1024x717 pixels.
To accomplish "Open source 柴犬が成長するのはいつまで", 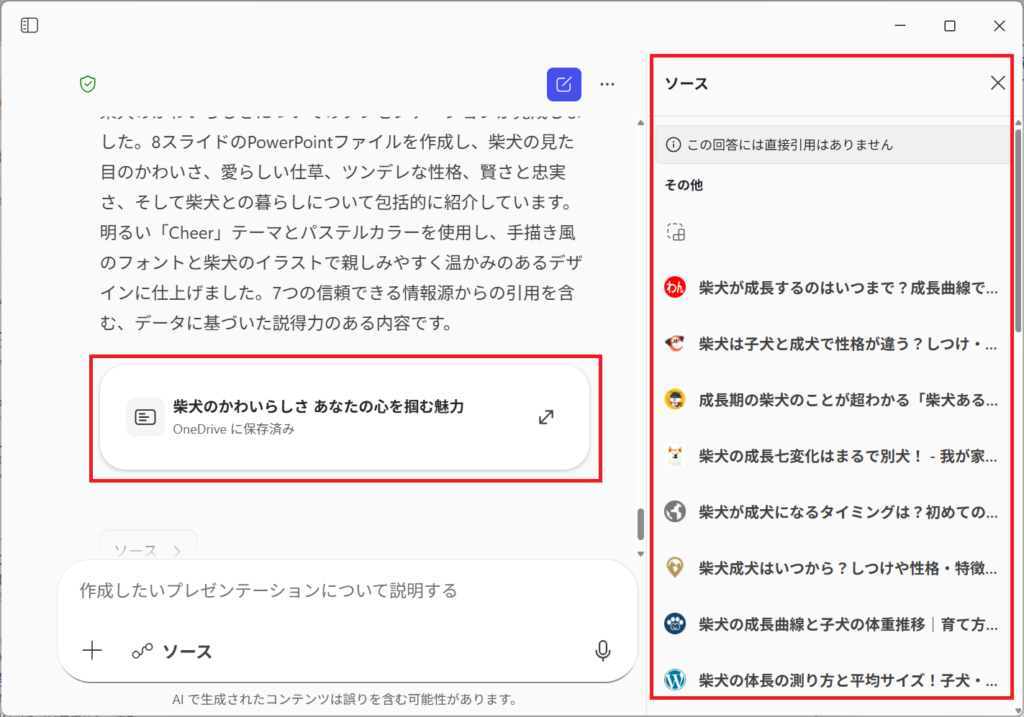I will click(848, 288).
